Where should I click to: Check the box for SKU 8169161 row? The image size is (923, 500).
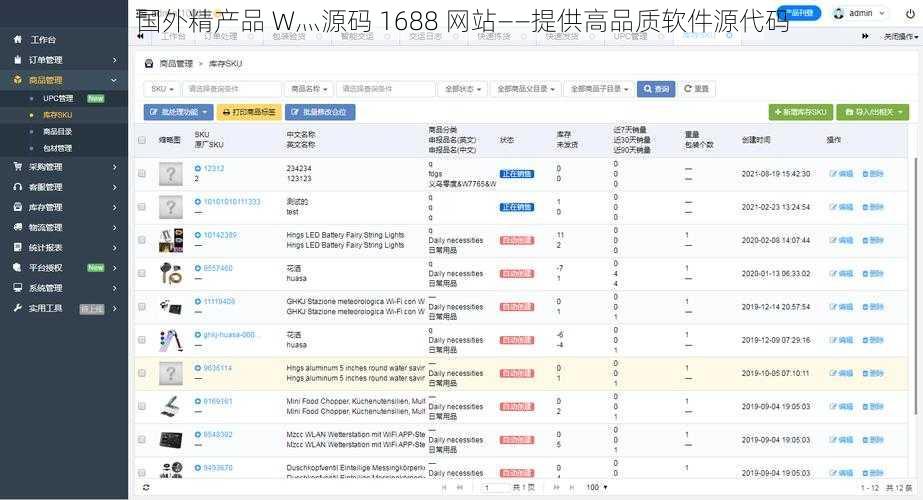point(142,406)
